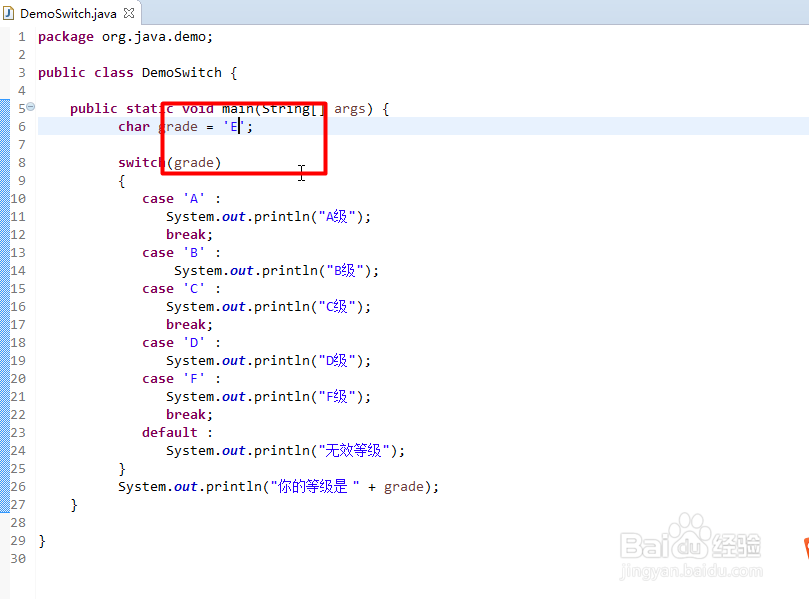
Task: Click println "F级" statement
Action: click(x=268, y=397)
